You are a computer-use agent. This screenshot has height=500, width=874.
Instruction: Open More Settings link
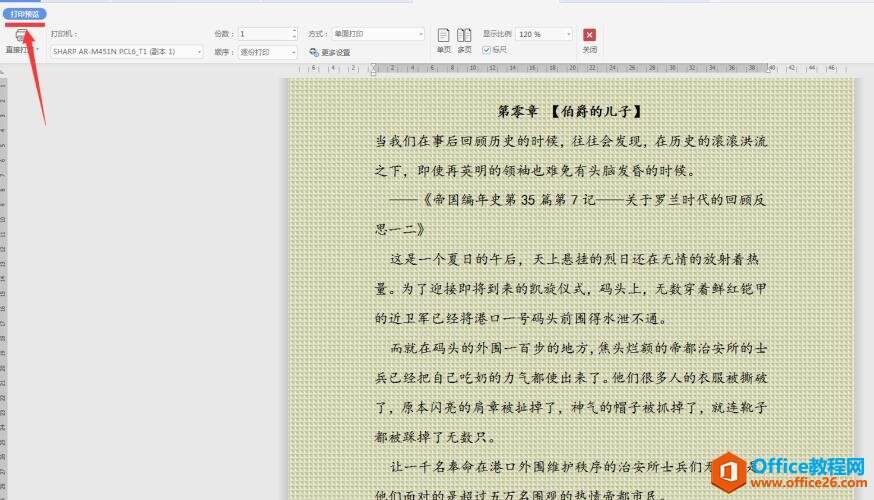pyautogui.click(x=336, y=52)
